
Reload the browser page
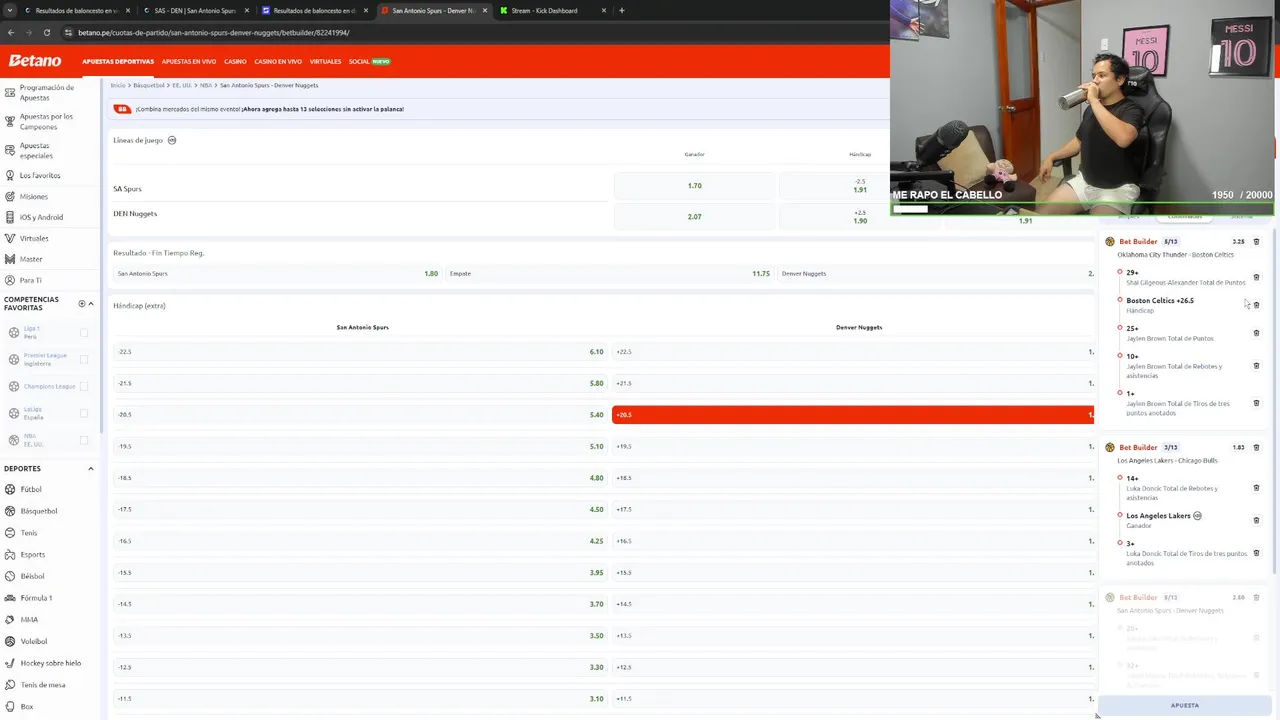point(46,32)
